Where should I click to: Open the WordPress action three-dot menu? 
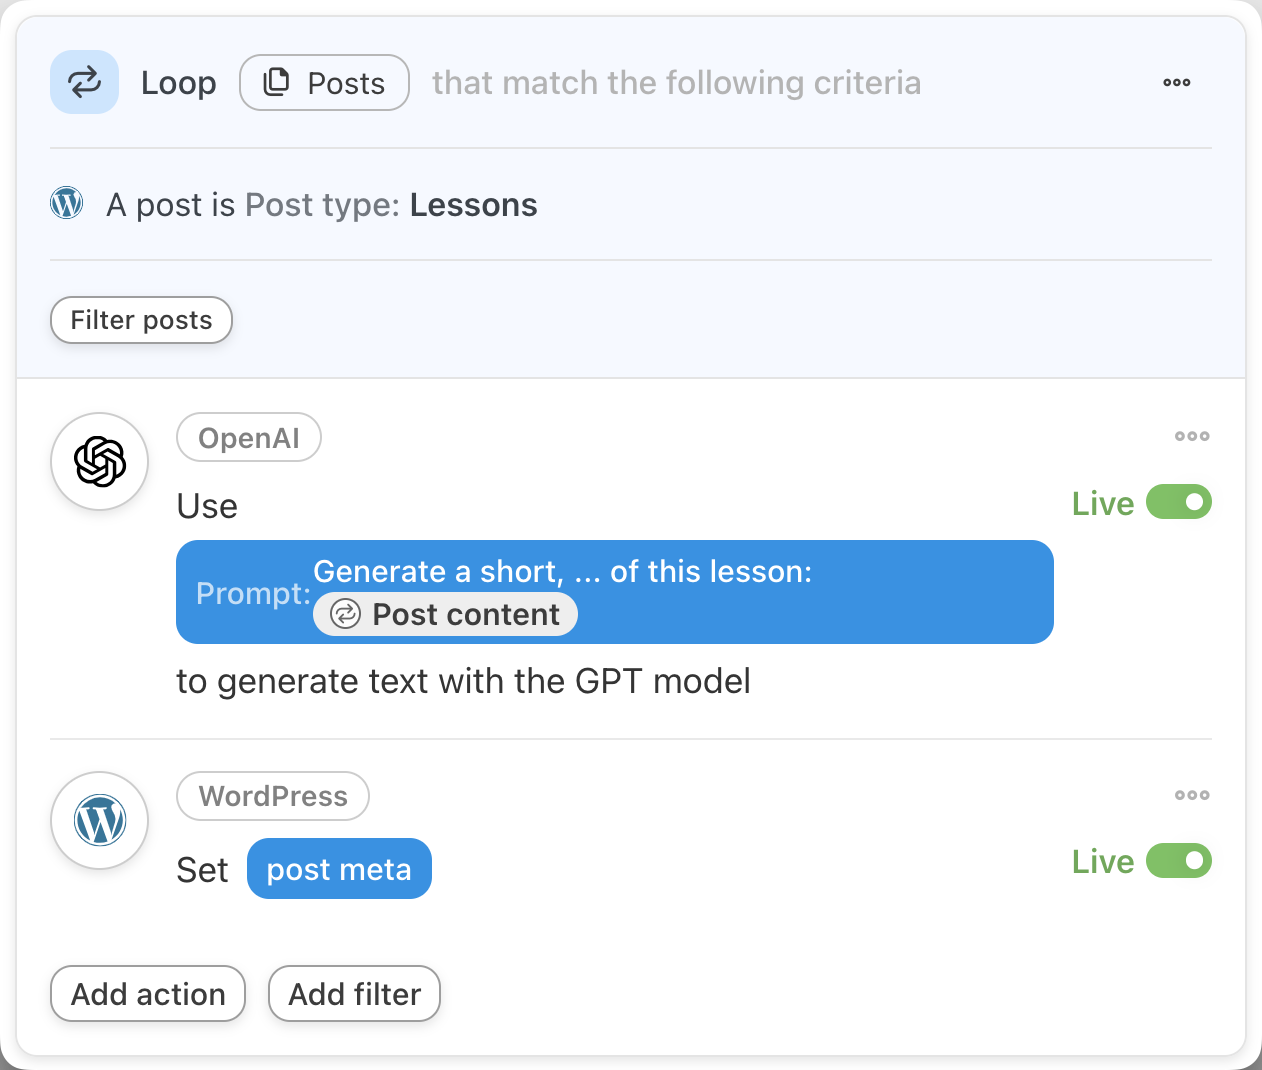coord(1191,795)
